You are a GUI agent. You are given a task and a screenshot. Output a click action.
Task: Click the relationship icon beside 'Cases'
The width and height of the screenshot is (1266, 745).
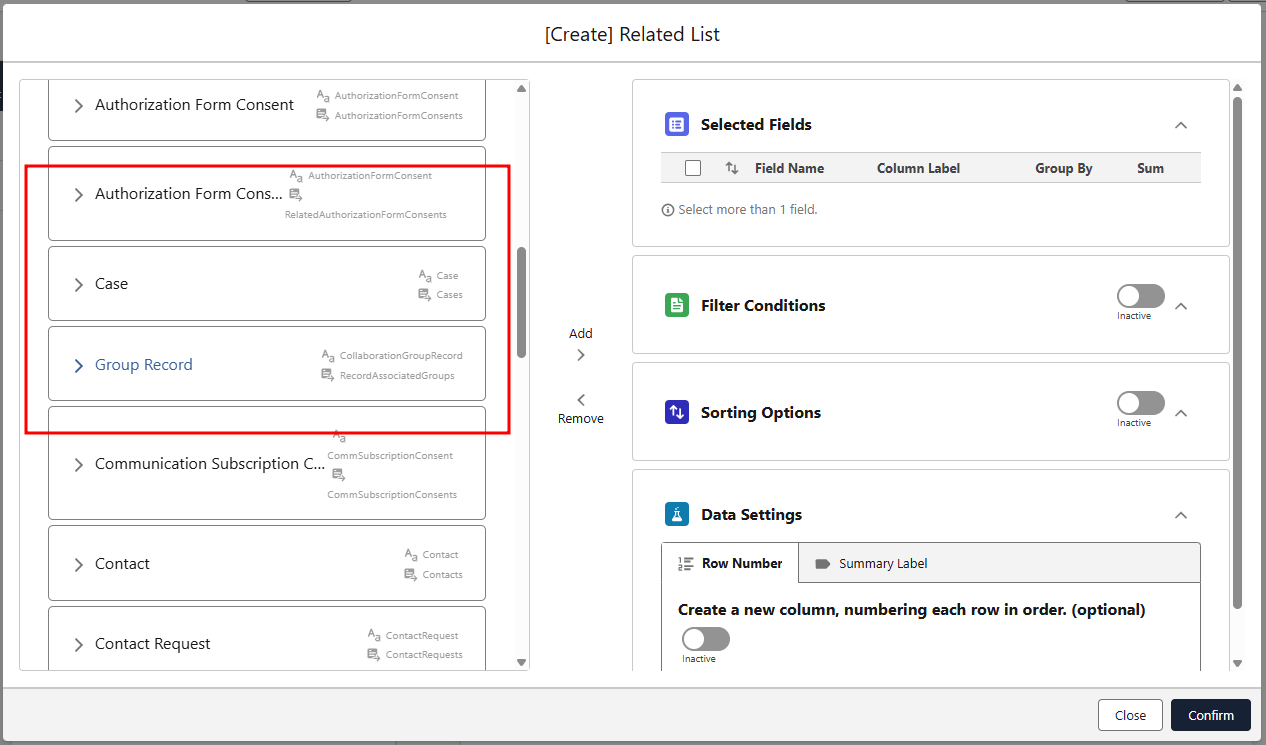coord(425,295)
